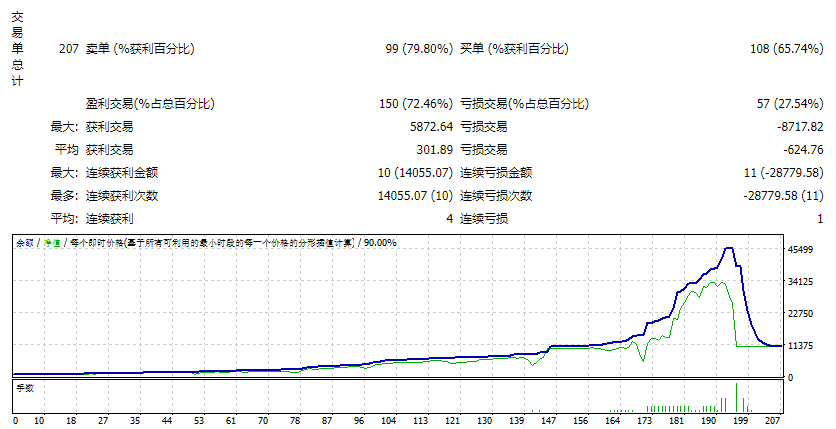Select the 亏损交易(%占总百分比) label
836x429 pixels.
coord(525,104)
